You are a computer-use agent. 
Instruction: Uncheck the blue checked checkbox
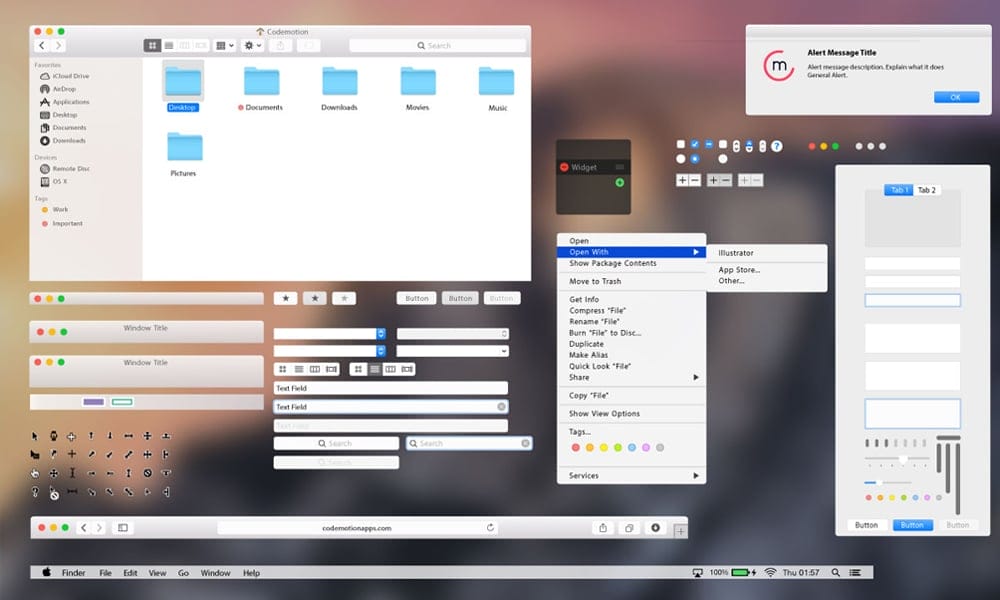click(x=697, y=143)
